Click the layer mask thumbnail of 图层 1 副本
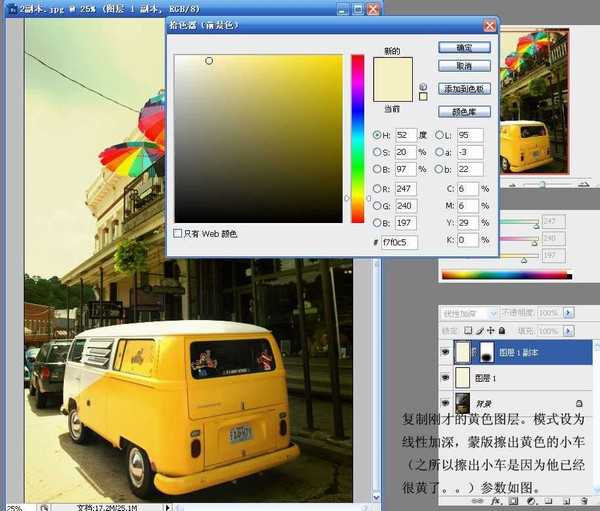This screenshot has height=511, width=600. (x=488, y=351)
